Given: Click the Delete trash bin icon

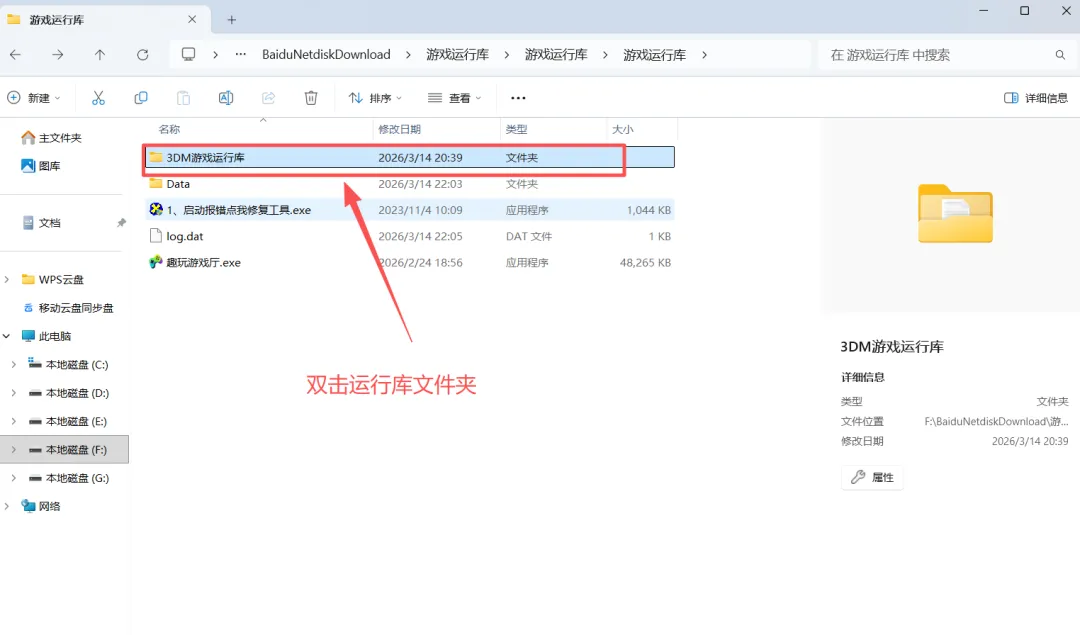Looking at the screenshot, I should (x=311, y=98).
